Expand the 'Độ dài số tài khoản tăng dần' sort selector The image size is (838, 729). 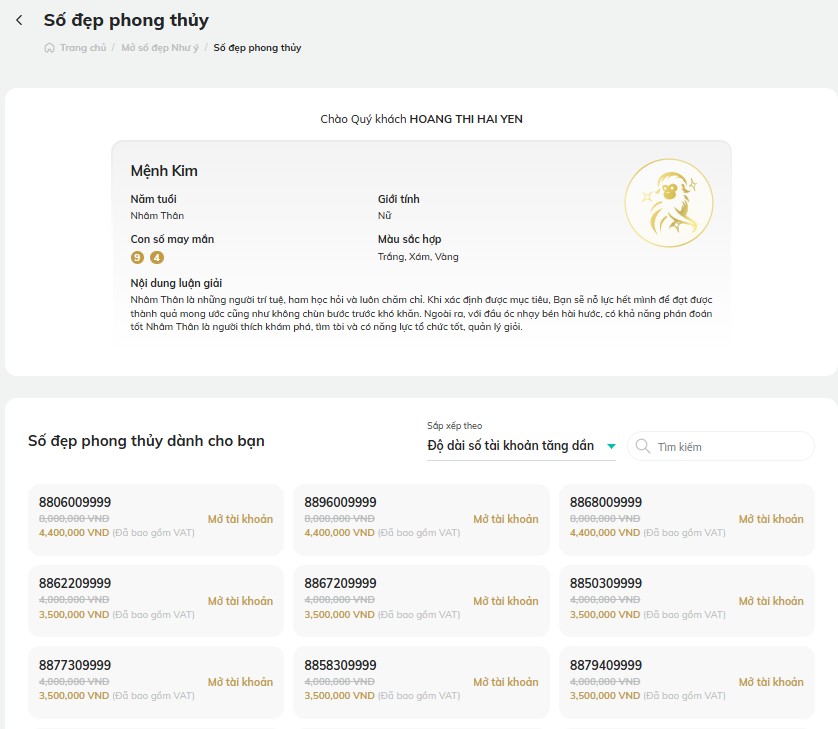coord(521,446)
